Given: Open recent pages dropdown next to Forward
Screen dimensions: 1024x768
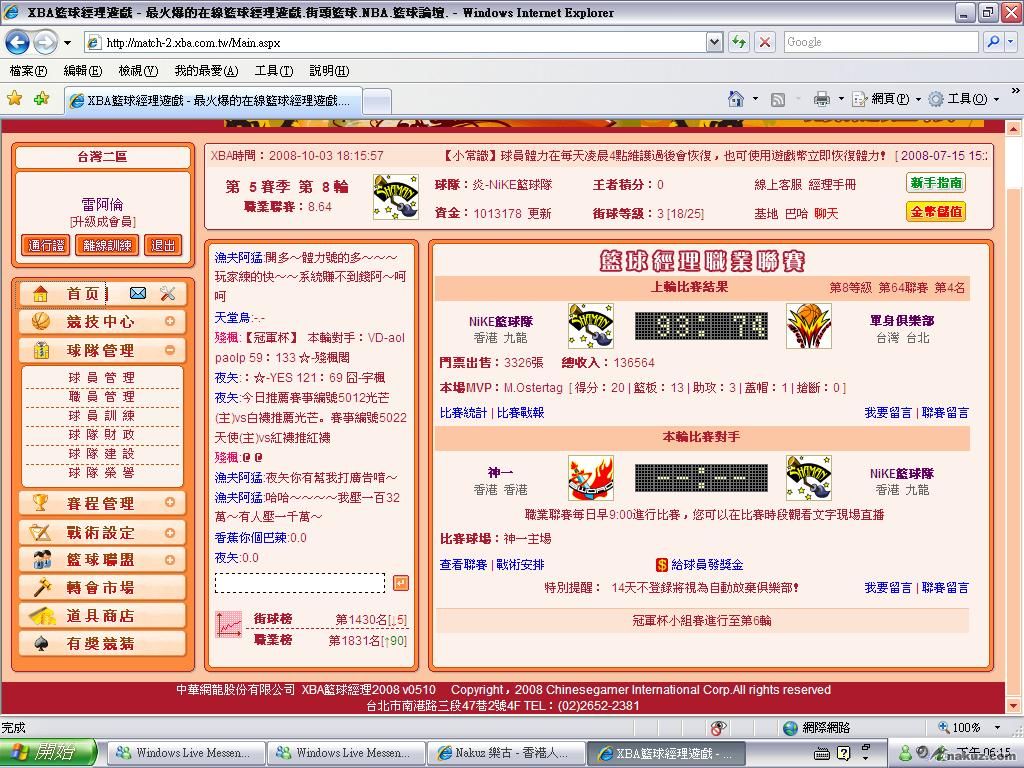Looking at the screenshot, I should point(67,43).
